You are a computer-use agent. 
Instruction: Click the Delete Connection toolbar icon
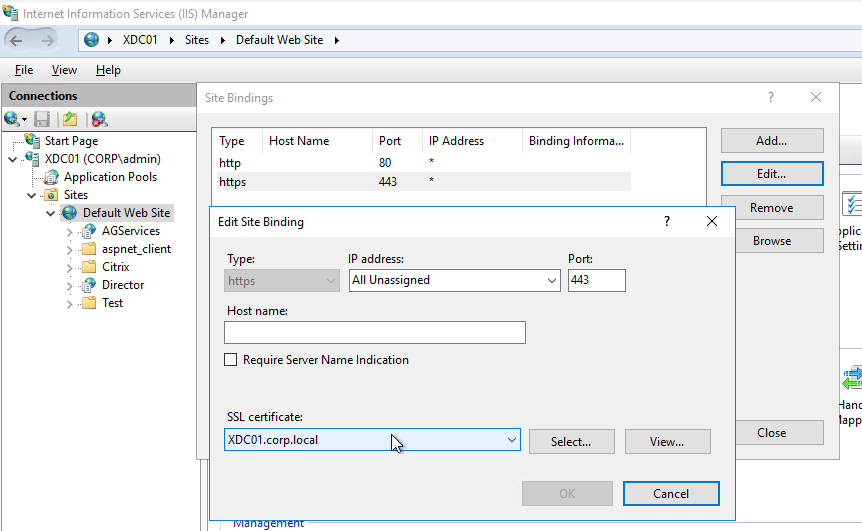click(x=100, y=119)
